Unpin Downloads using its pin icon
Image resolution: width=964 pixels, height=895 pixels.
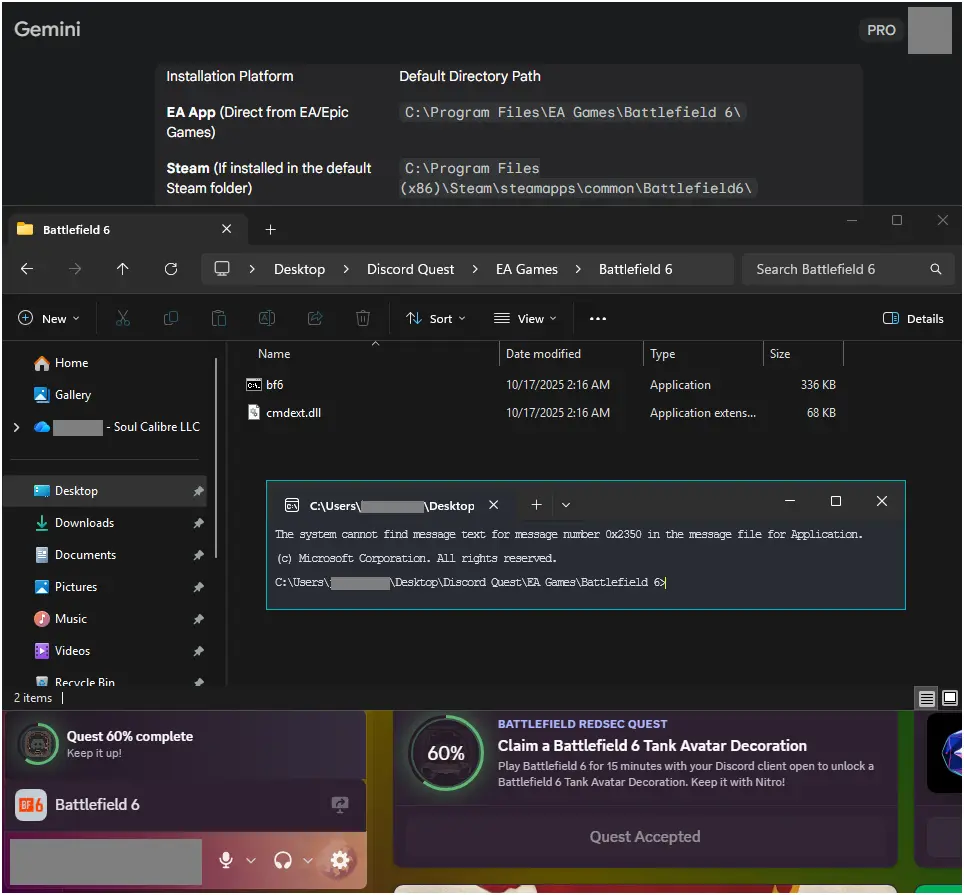tap(198, 523)
